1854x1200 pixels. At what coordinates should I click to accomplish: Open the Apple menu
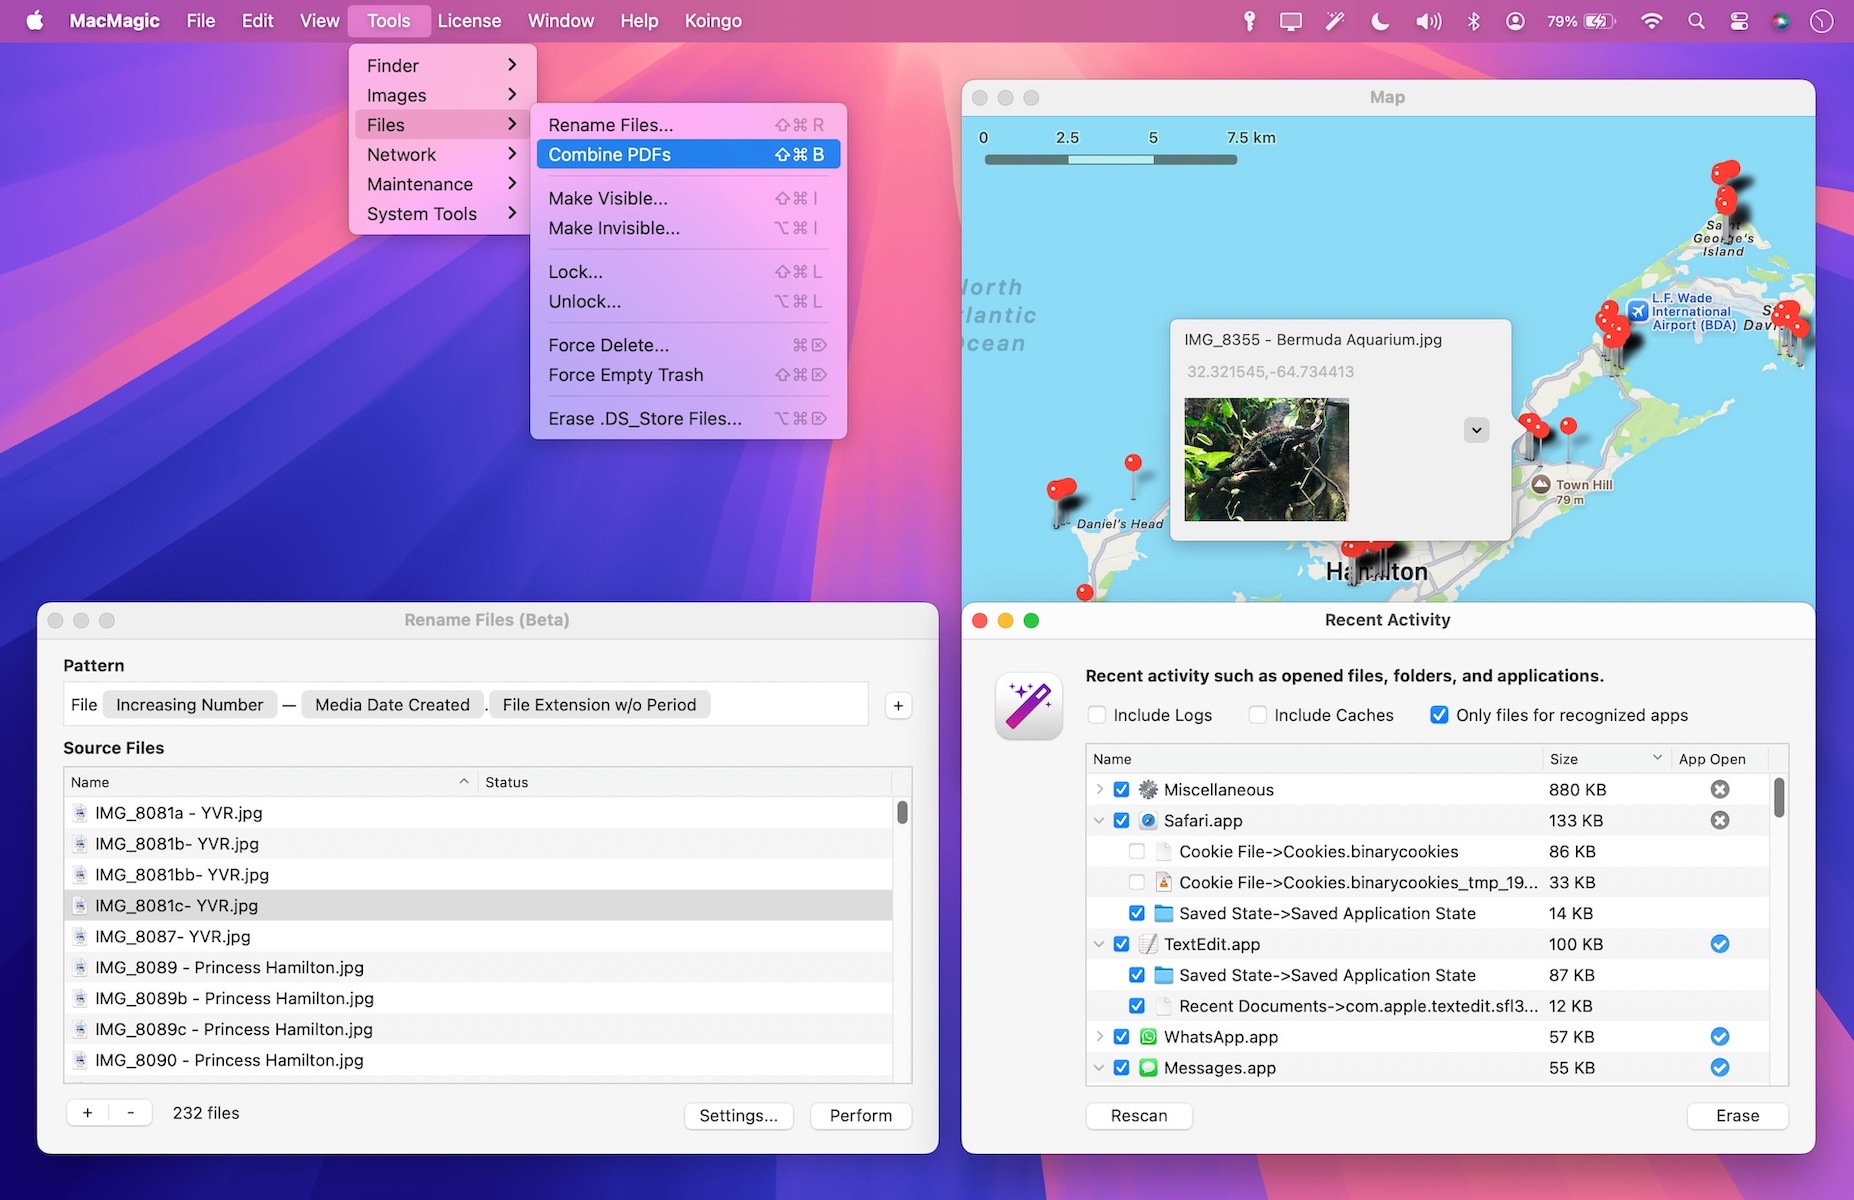click(x=35, y=20)
